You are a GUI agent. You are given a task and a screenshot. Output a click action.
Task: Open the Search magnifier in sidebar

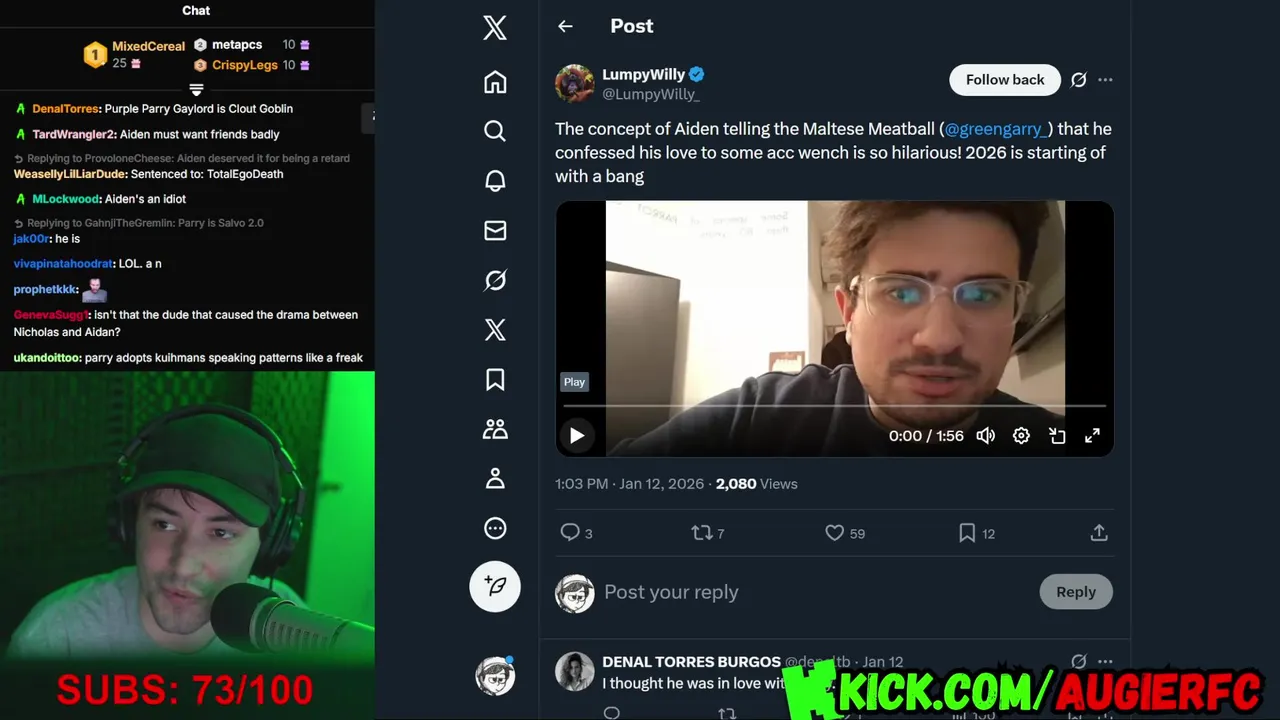click(x=495, y=131)
